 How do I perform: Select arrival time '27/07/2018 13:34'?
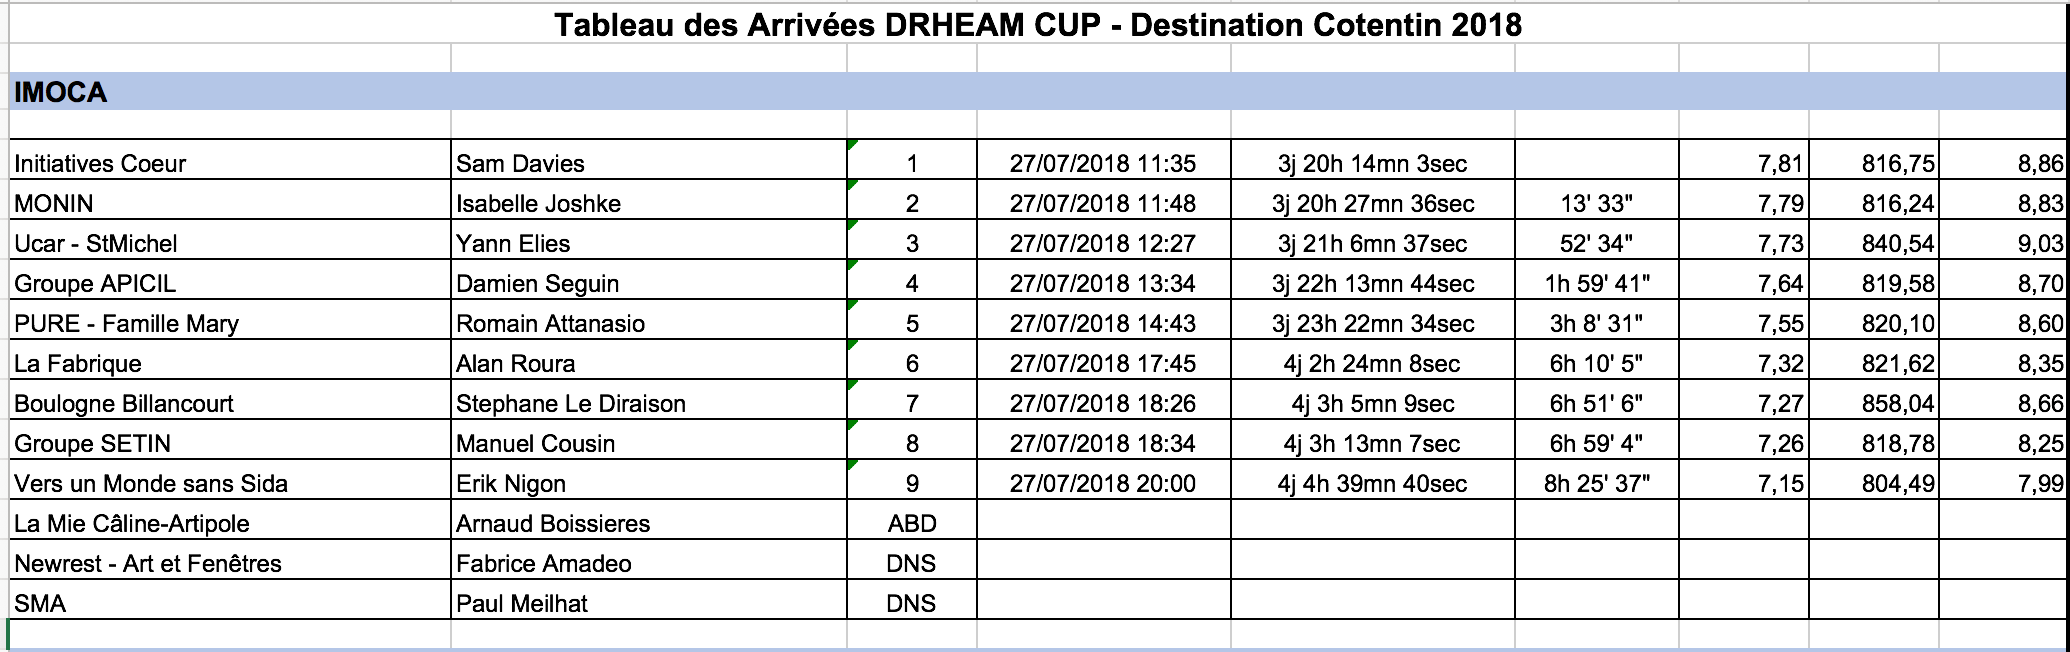[1102, 283]
